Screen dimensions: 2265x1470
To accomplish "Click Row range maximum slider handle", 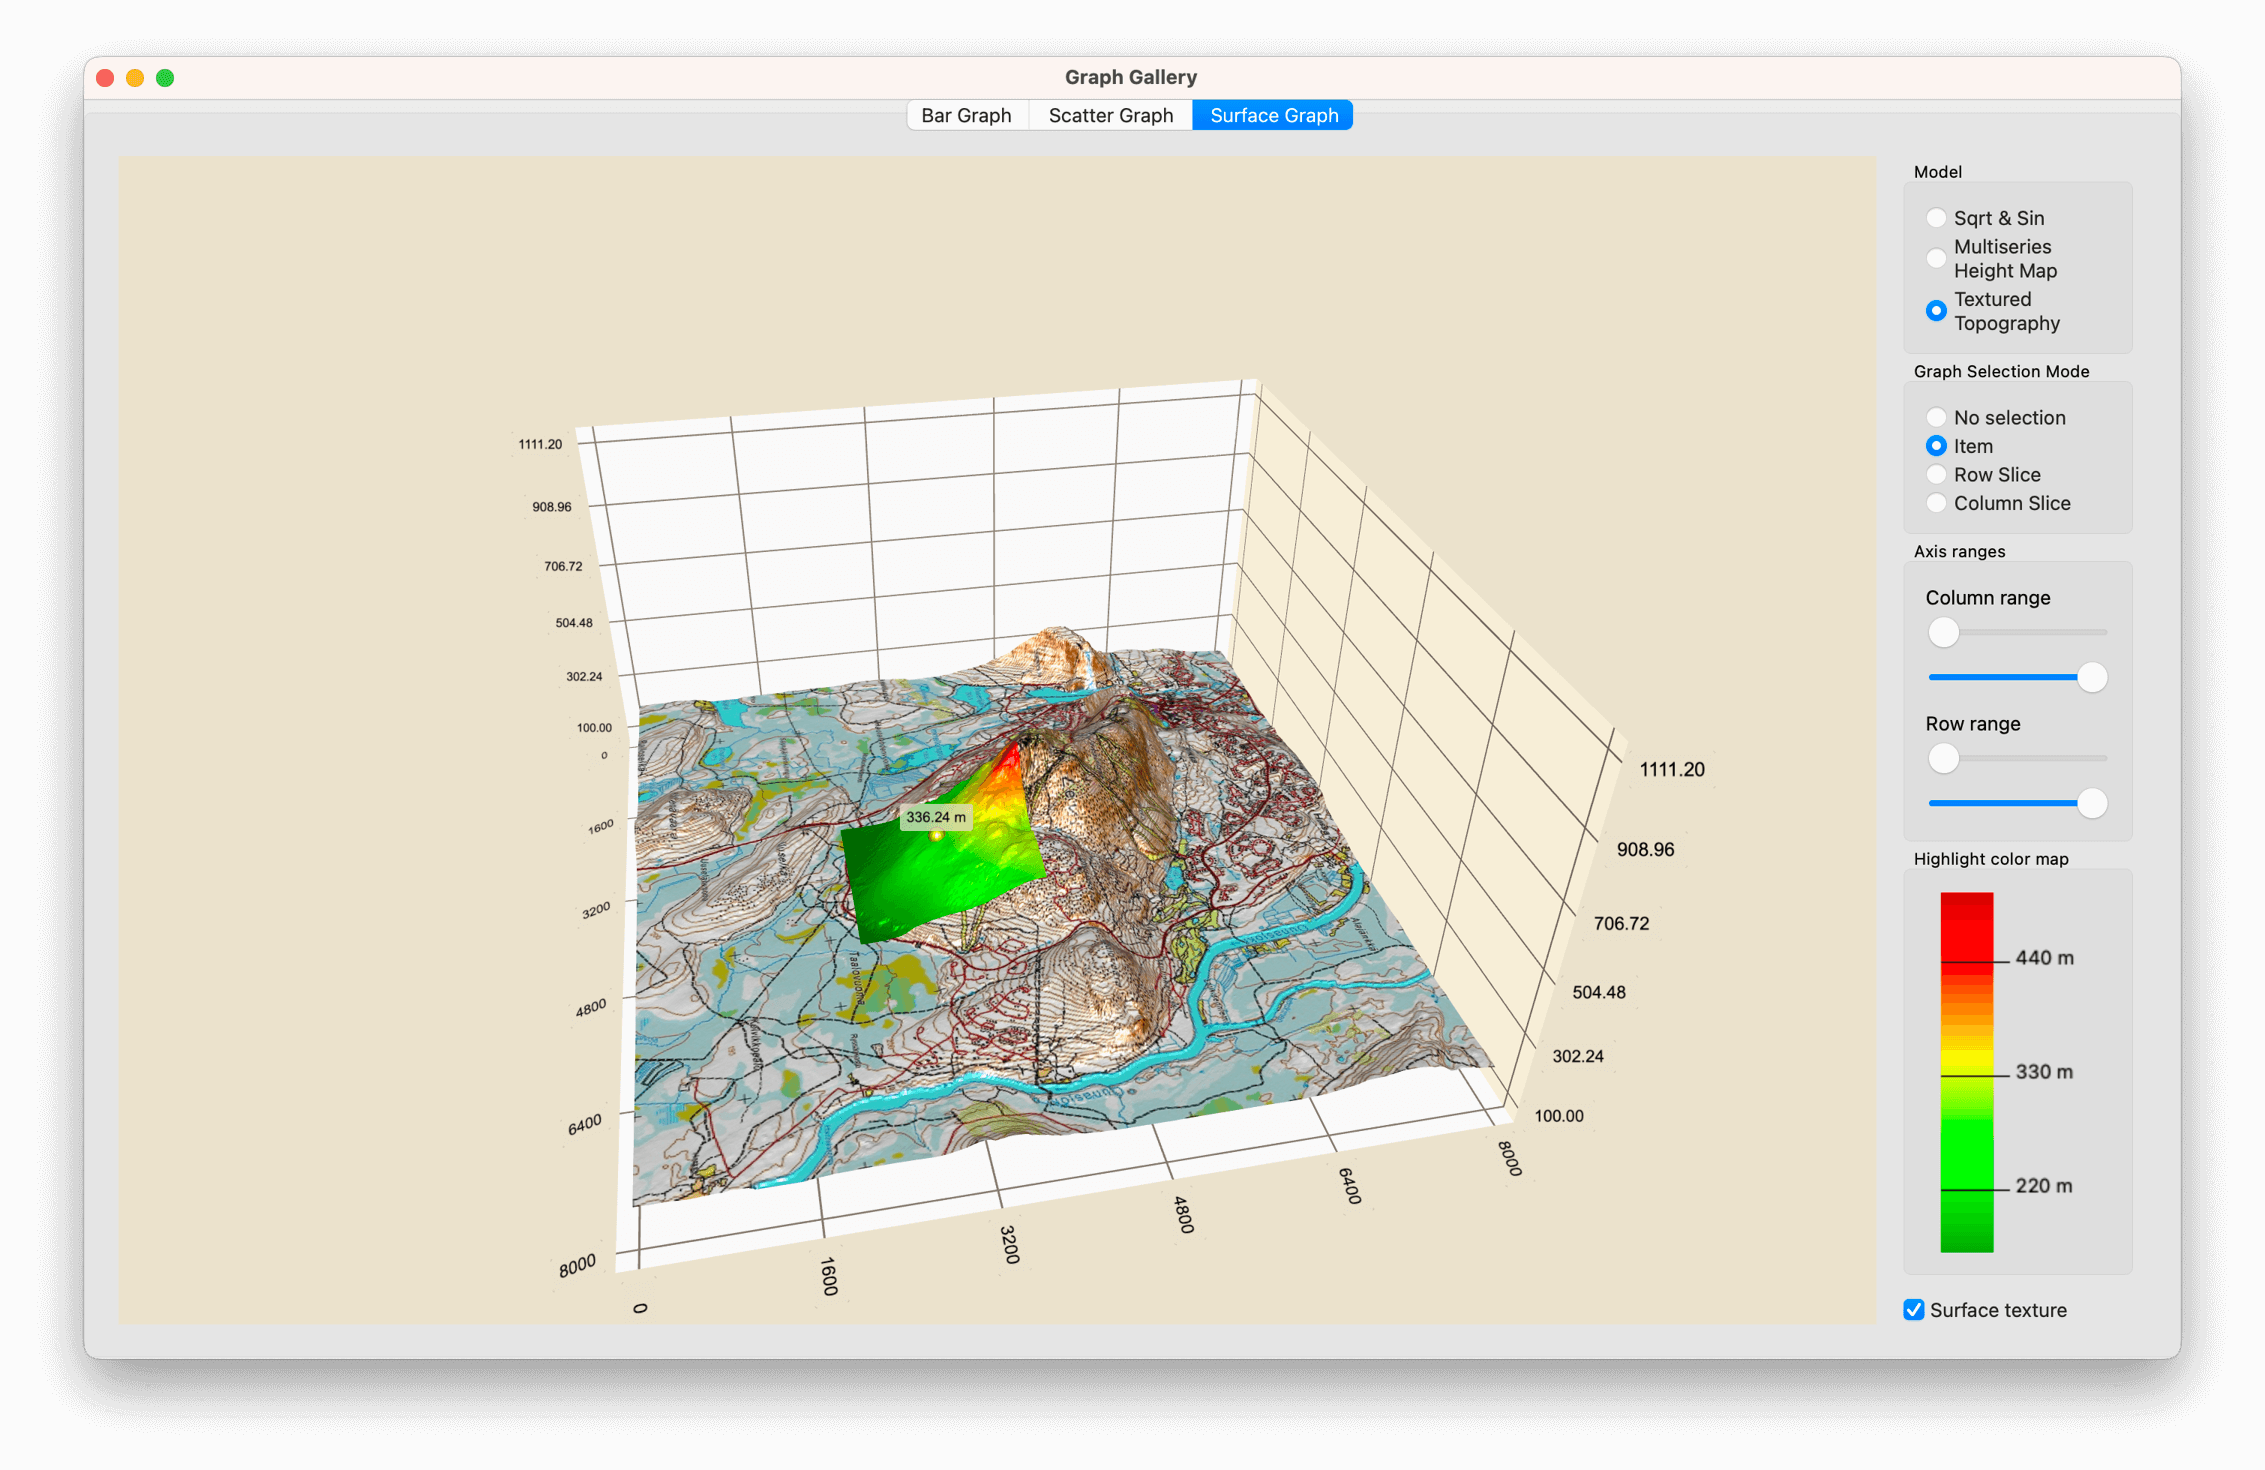I will click(x=2091, y=804).
